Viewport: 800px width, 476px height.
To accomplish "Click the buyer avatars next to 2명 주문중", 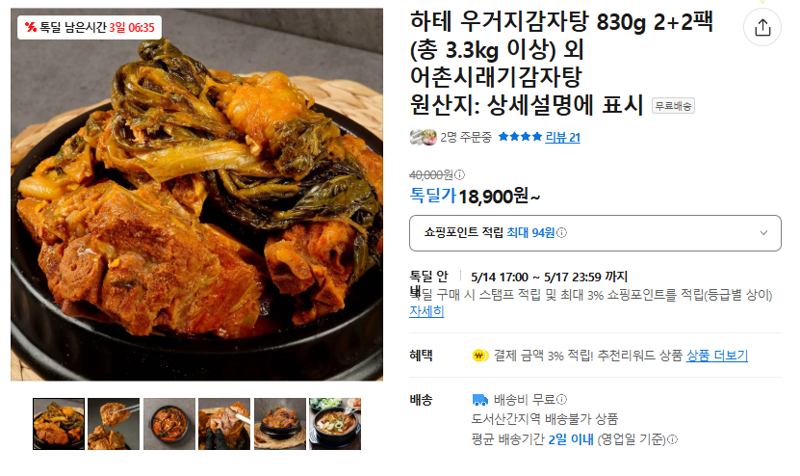I will (423, 137).
